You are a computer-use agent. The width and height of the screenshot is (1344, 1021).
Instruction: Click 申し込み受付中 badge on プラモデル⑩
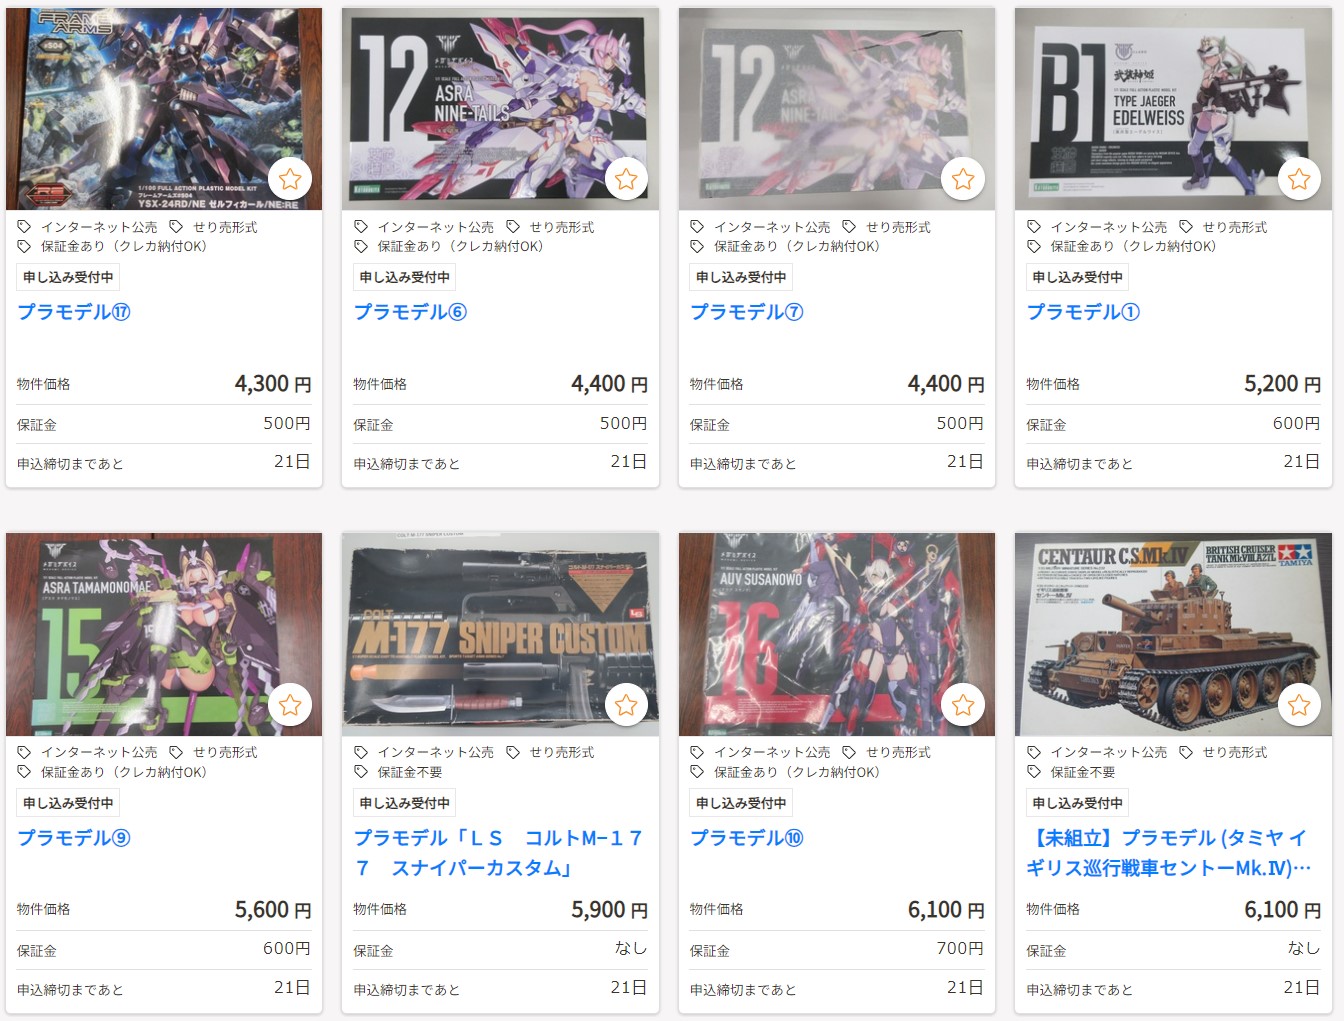click(x=741, y=803)
